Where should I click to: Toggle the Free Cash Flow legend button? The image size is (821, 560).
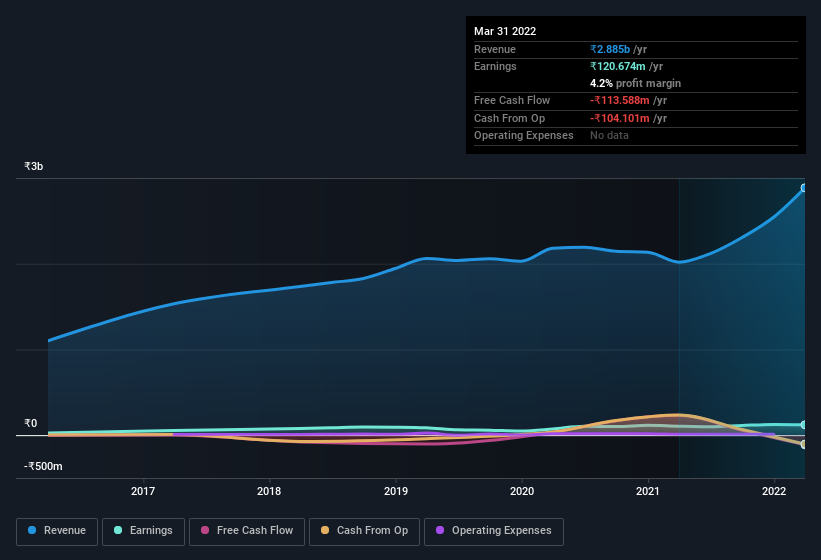(x=247, y=531)
